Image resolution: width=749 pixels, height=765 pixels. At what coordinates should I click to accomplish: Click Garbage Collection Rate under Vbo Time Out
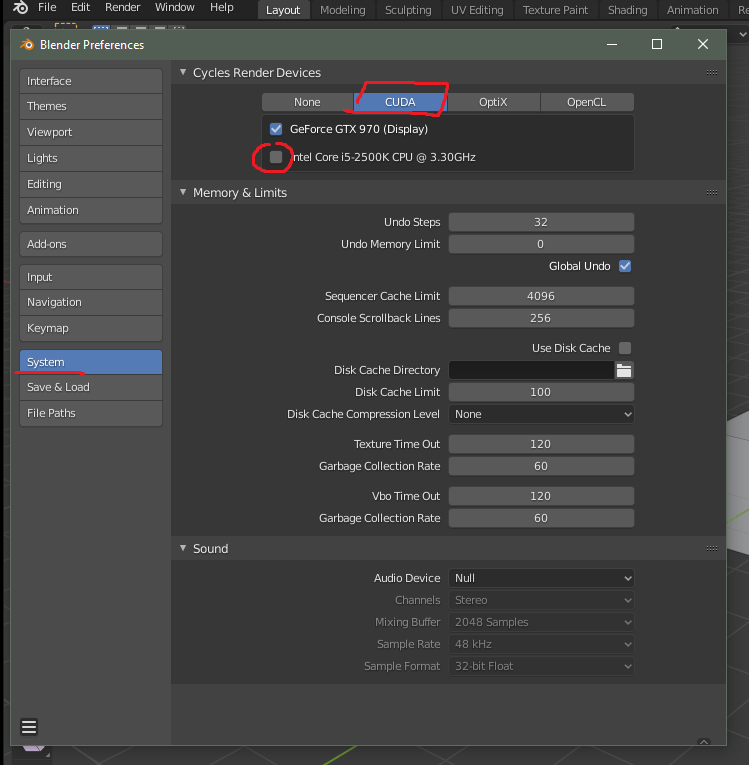(x=541, y=518)
